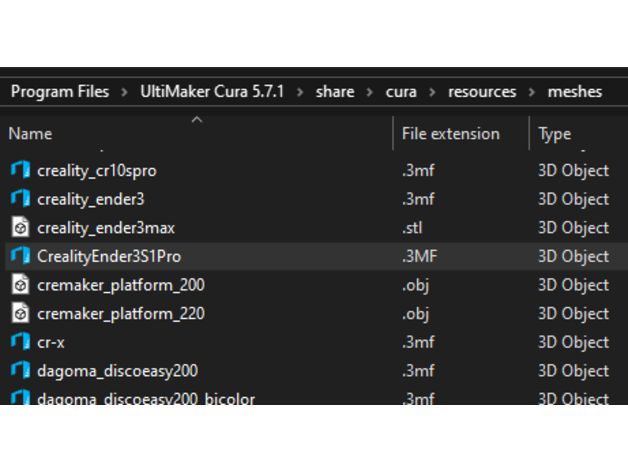Click the dagoma_discoeasy200 file icon

(20, 371)
